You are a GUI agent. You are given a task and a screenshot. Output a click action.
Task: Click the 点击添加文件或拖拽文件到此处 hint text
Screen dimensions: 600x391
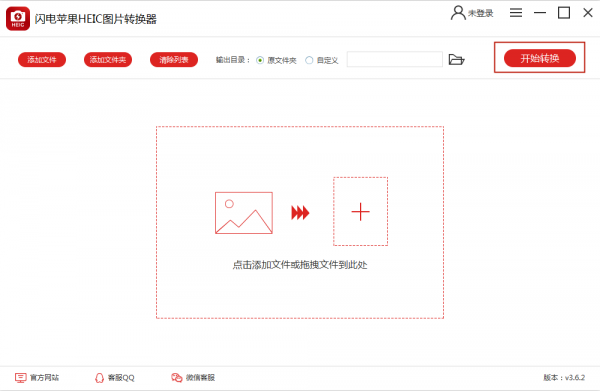point(300,265)
